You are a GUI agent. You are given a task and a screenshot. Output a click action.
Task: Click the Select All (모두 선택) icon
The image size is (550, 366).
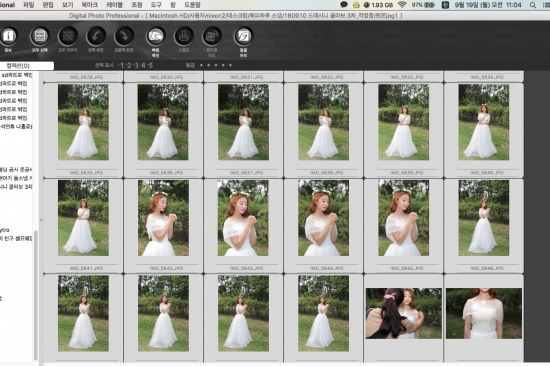point(39,36)
